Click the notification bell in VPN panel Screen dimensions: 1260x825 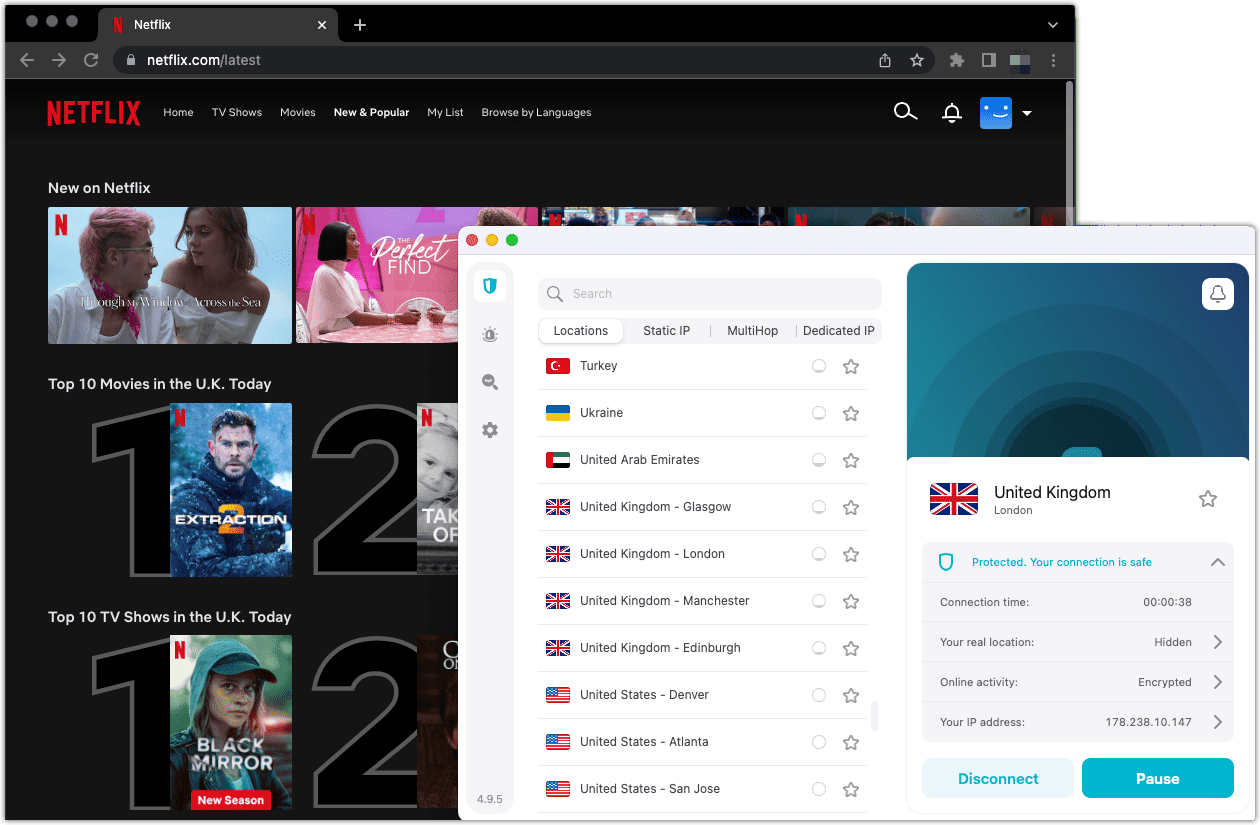pyautogui.click(x=1217, y=294)
